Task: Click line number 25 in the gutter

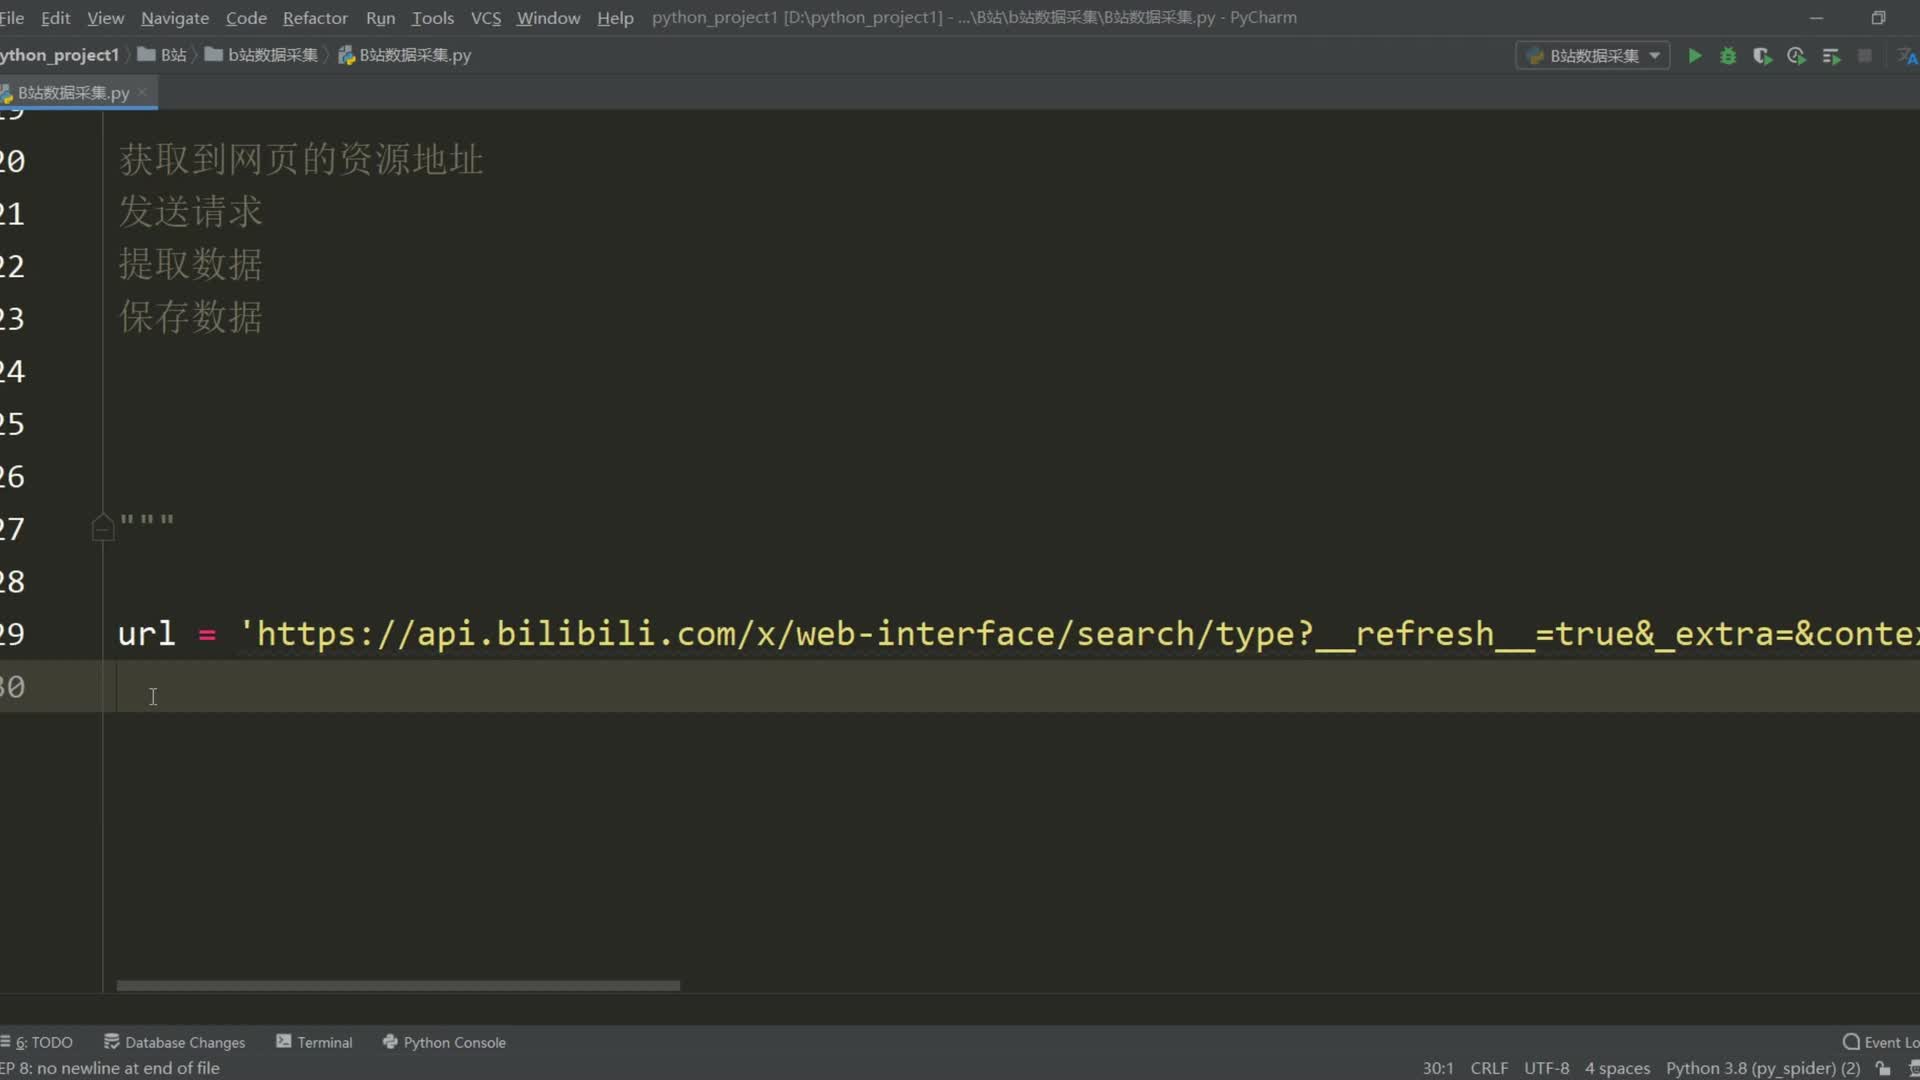Action: (x=12, y=424)
